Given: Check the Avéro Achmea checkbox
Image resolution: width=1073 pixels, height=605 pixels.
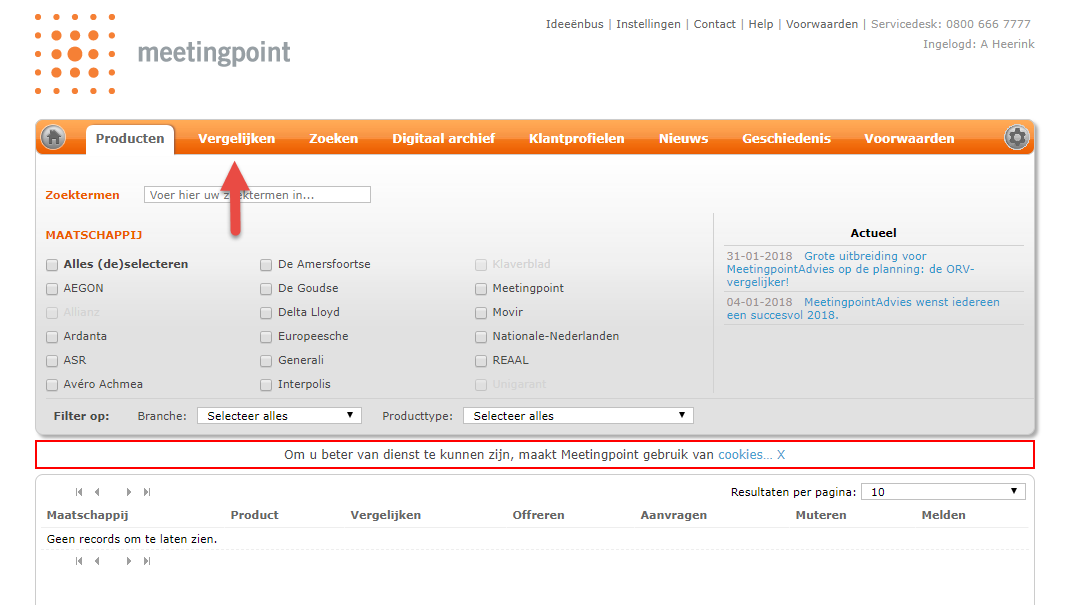Looking at the screenshot, I should tap(52, 385).
